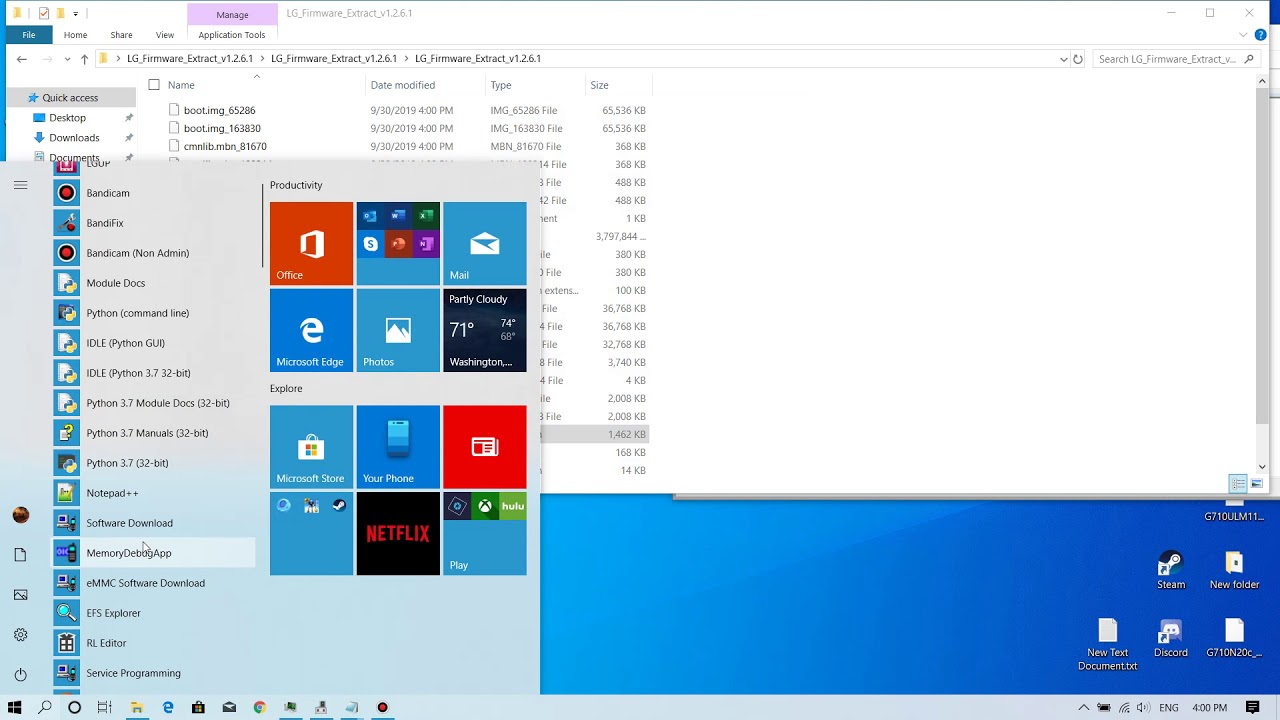The height and width of the screenshot is (720, 1280).
Task: Click the taskbar clock showing 4:00 PM
Action: click(x=1209, y=708)
